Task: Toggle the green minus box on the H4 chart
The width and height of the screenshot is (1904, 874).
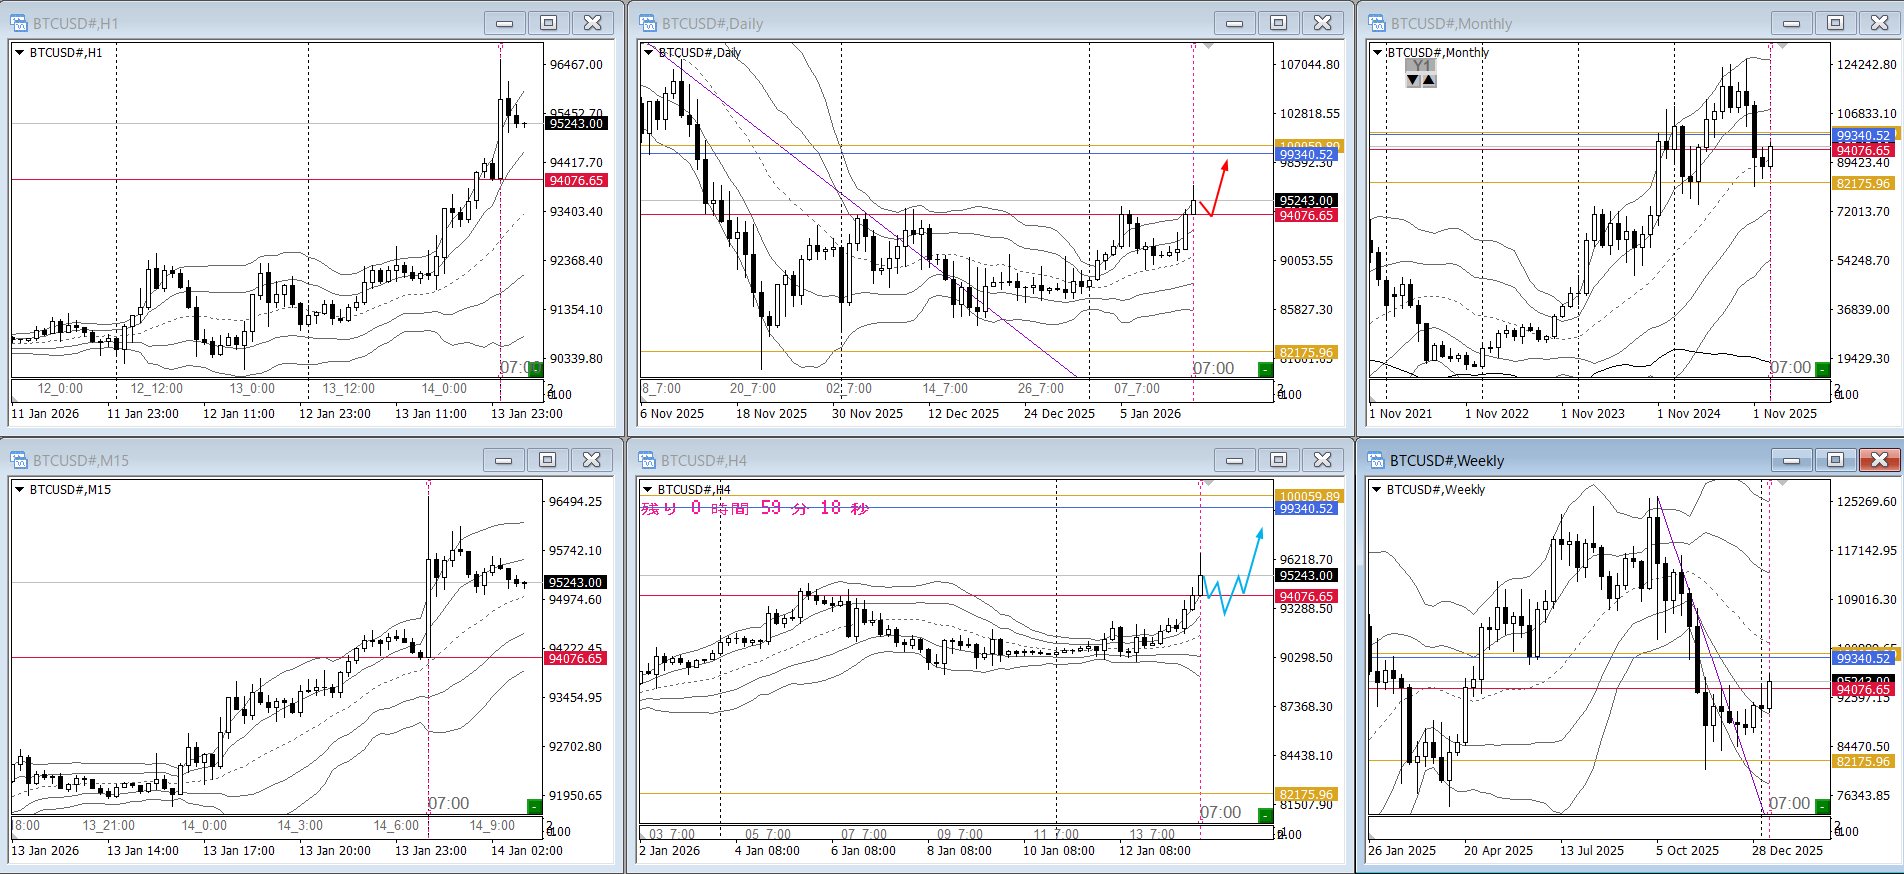Action: coord(1265,815)
